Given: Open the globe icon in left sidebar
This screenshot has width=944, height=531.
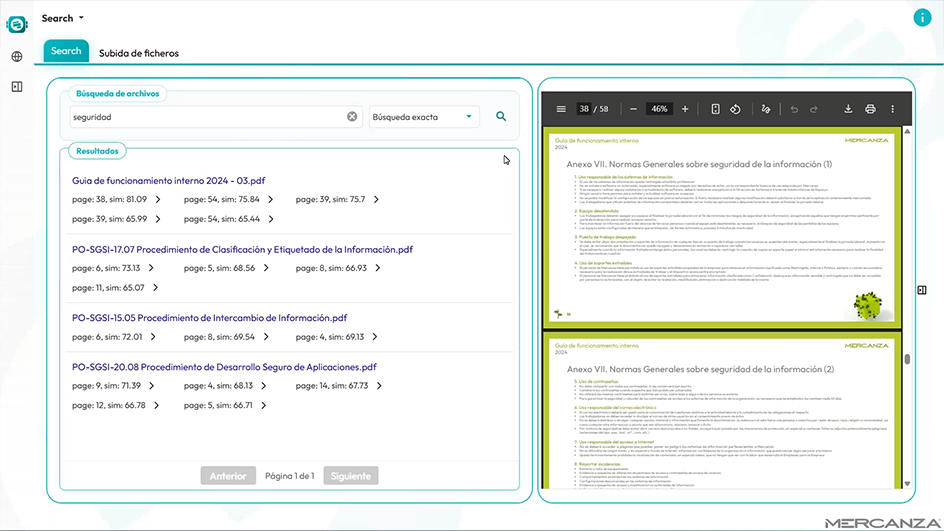Looking at the screenshot, I should 17,57.
